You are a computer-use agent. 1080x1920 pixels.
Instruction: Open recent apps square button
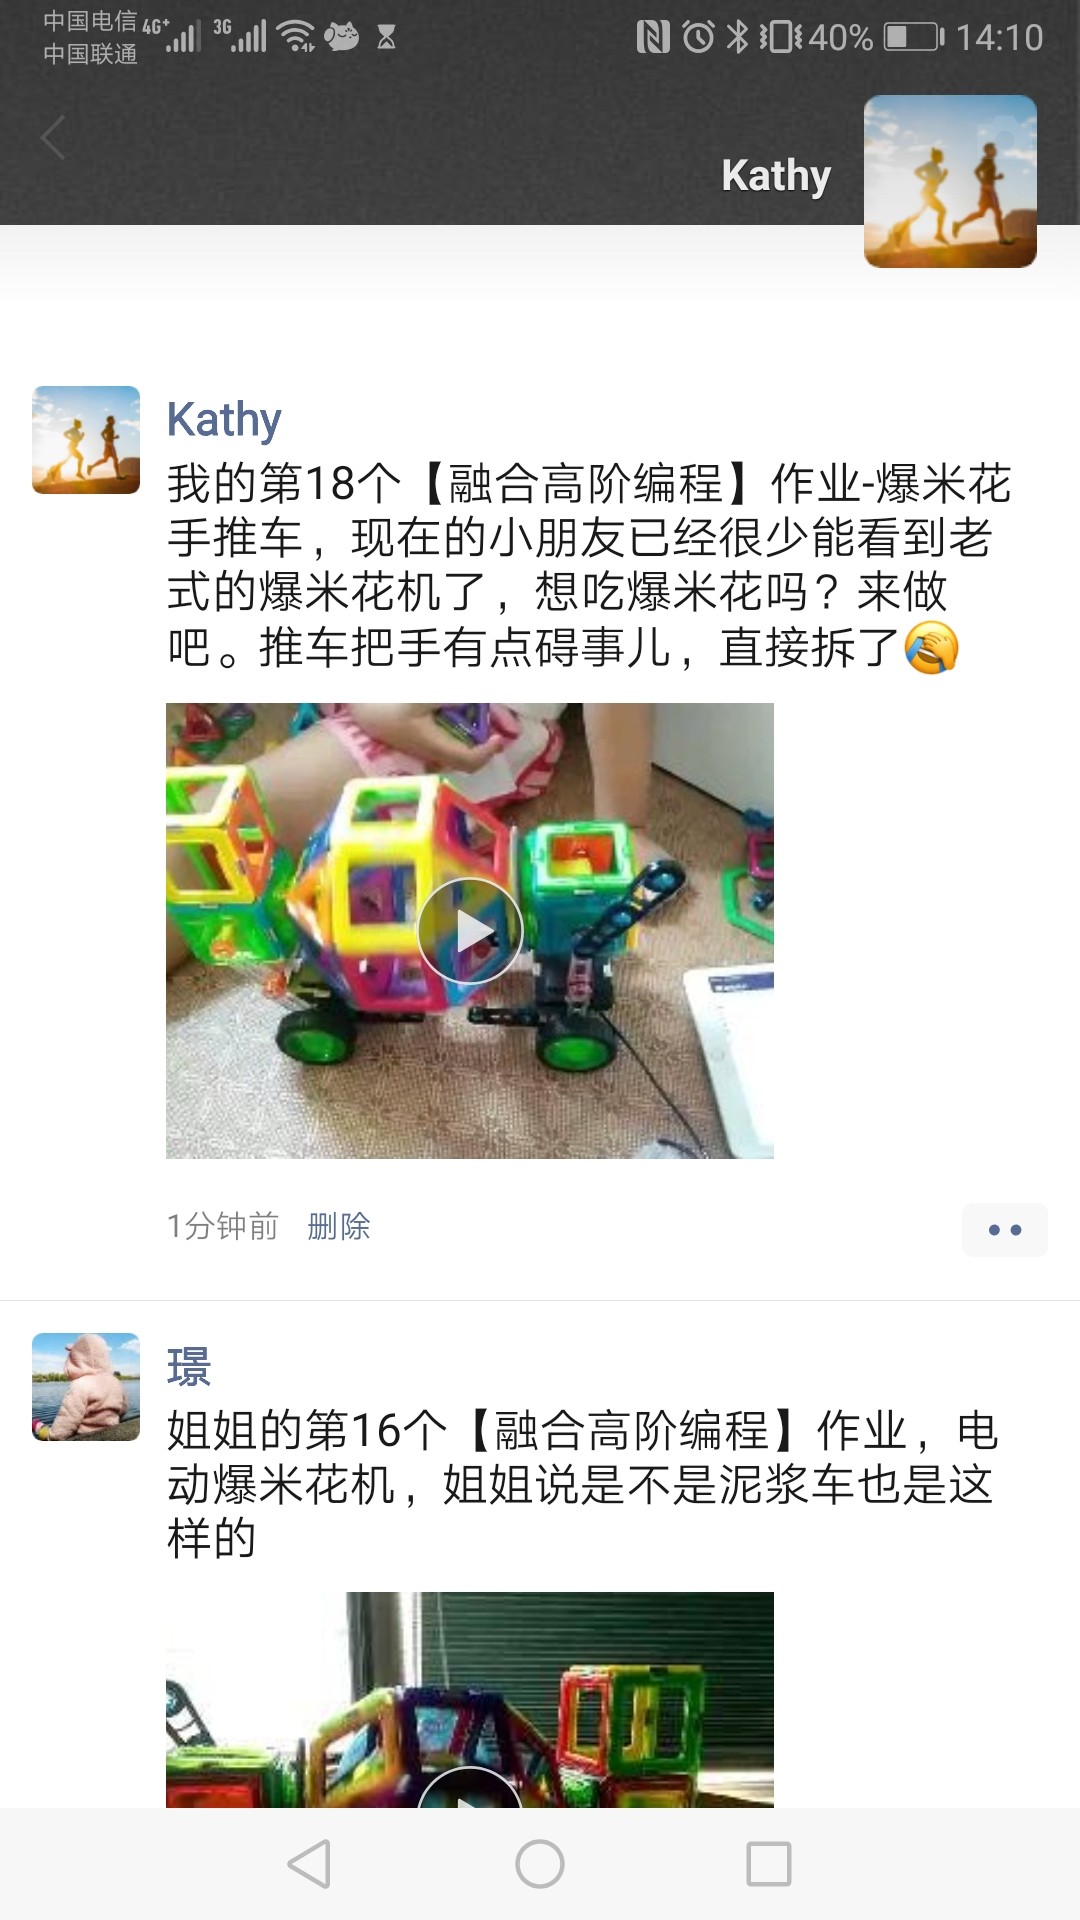coord(769,1864)
